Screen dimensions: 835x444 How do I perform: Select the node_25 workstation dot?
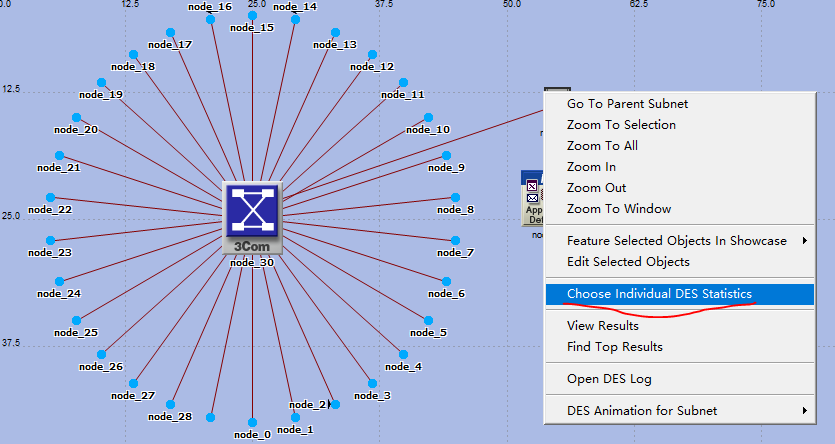[x=77, y=320]
